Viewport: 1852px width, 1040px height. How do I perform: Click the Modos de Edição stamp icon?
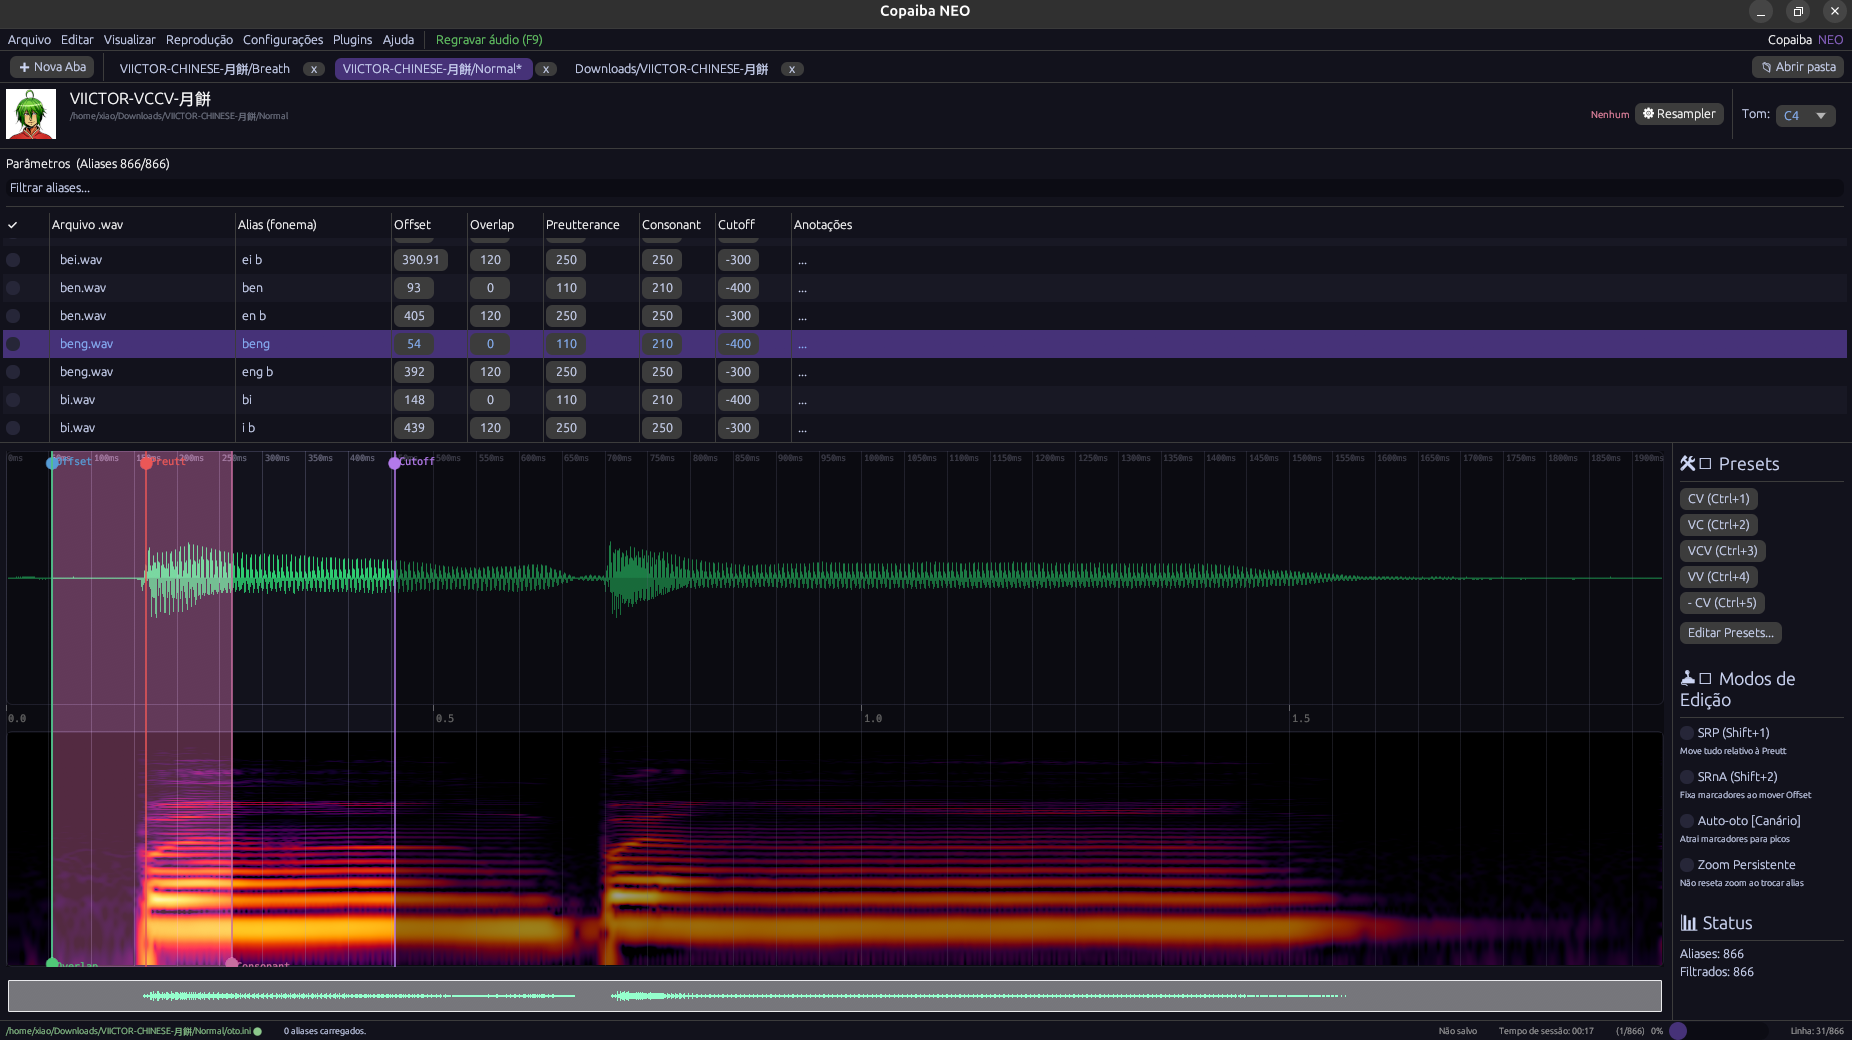point(1688,678)
